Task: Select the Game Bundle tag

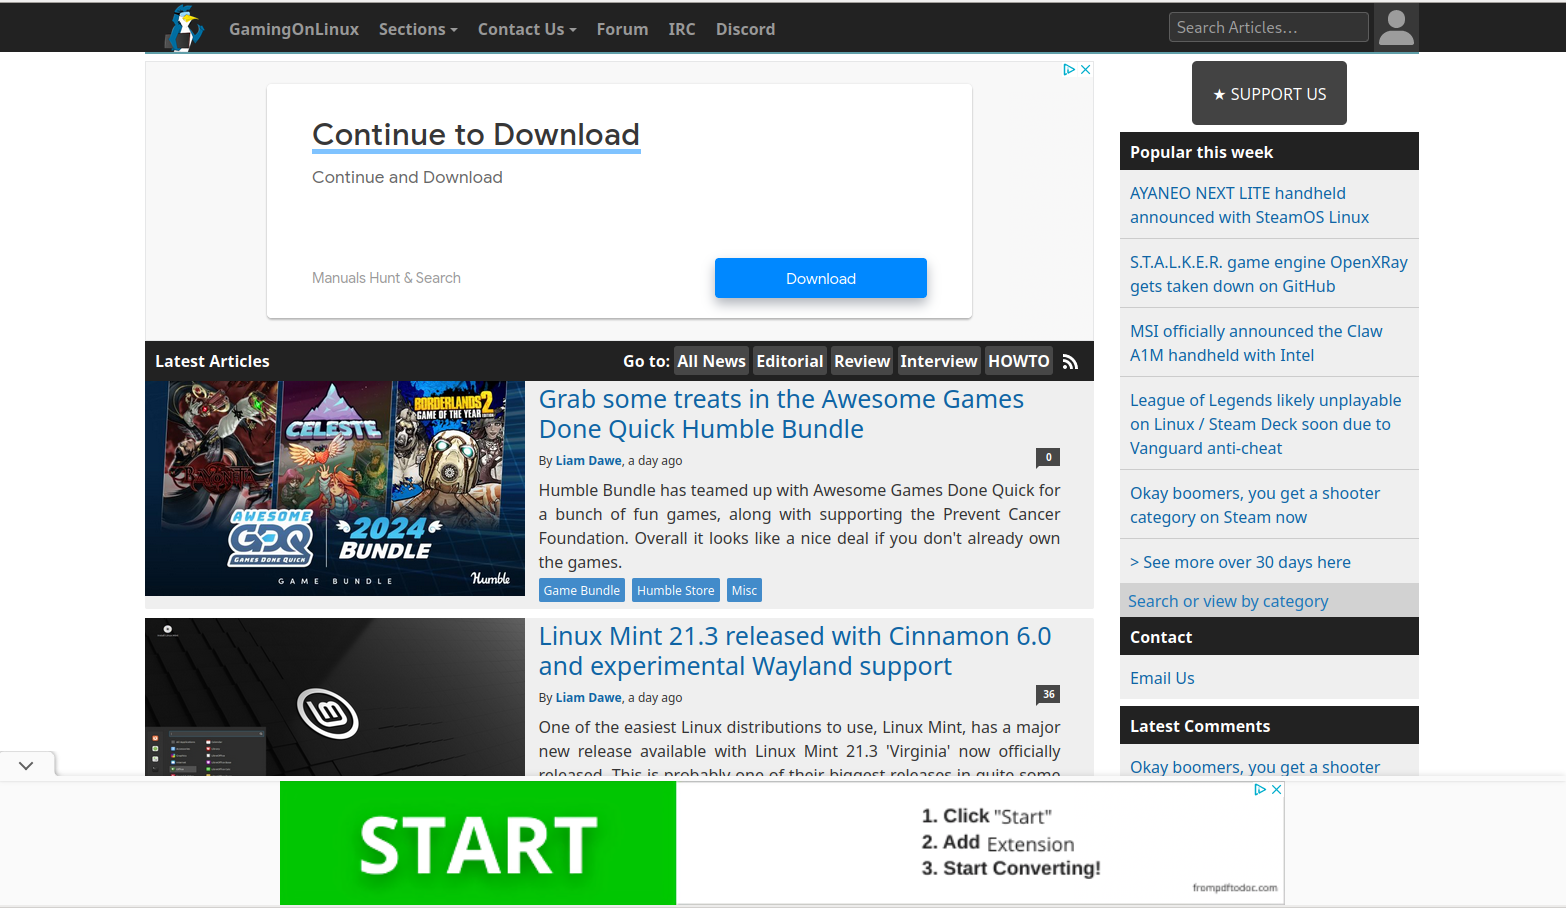Action: [582, 590]
